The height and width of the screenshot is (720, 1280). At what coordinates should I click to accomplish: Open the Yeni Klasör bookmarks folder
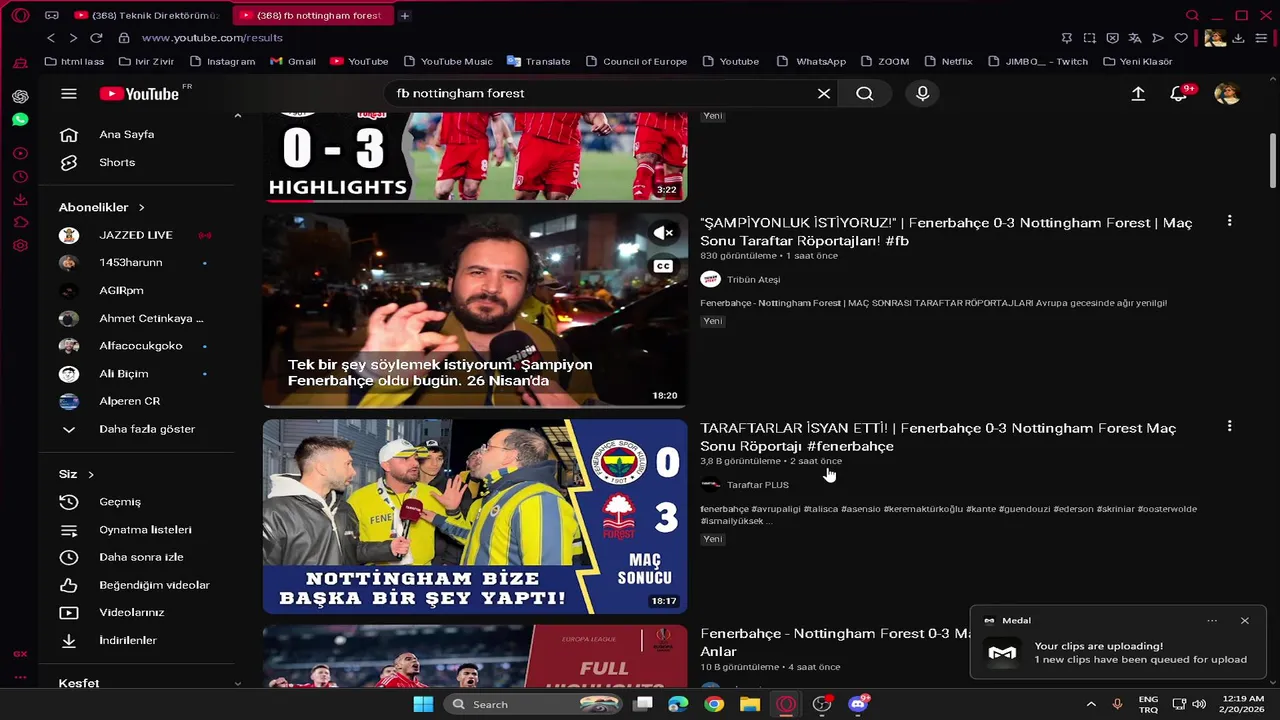1137,61
